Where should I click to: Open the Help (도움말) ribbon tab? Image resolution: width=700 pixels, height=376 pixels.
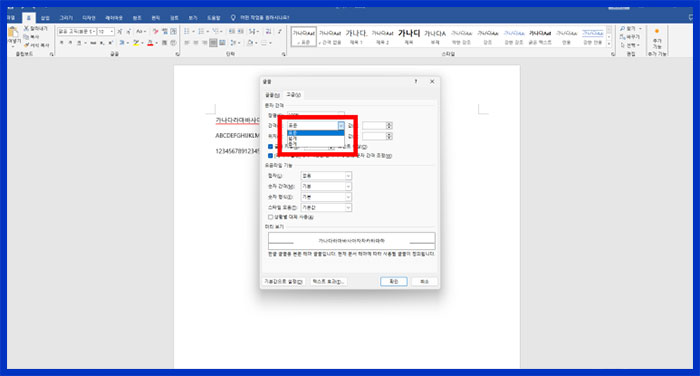point(214,18)
